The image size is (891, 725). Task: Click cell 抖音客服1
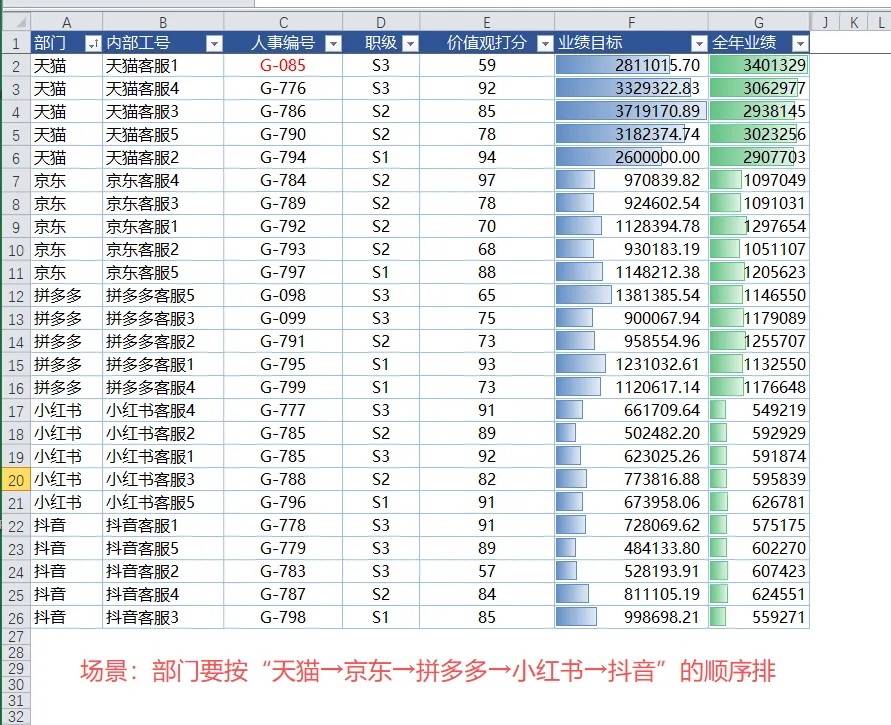point(163,525)
